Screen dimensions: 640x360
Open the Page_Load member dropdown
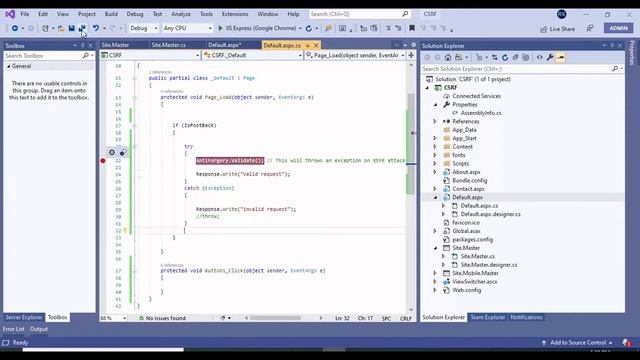[355, 55]
